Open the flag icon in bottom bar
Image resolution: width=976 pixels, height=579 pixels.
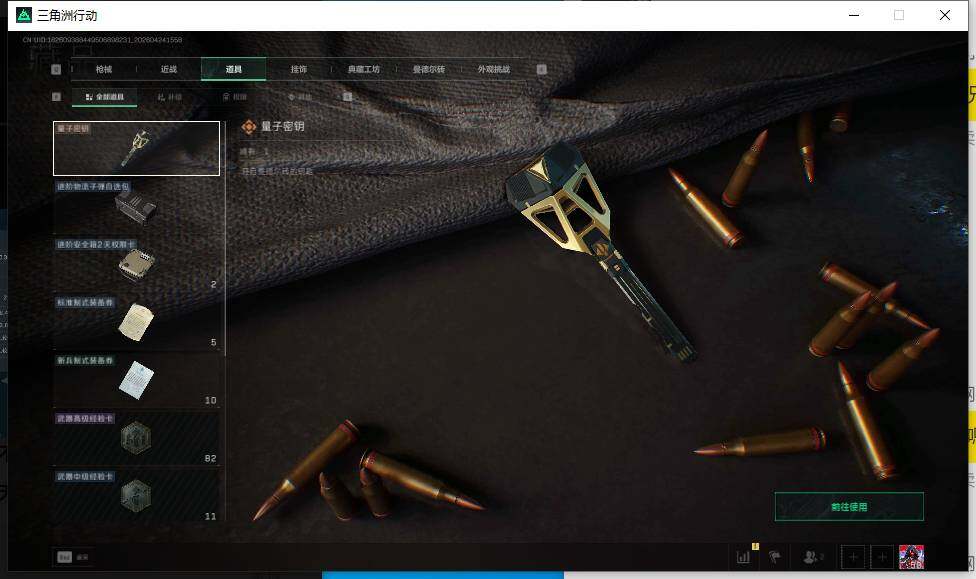774,557
